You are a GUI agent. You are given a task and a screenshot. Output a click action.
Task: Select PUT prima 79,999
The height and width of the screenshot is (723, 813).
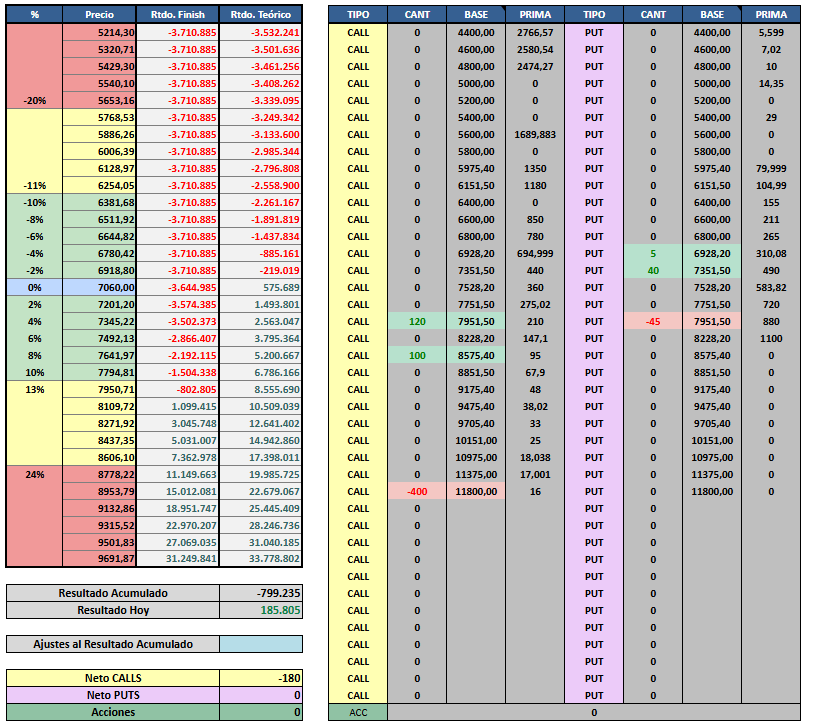771,169
